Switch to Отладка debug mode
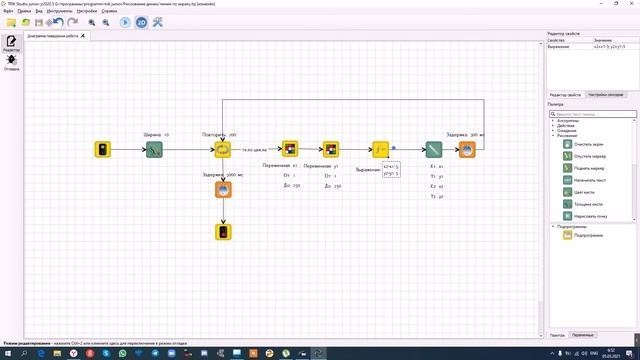This screenshot has width=640, height=360. (x=11, y=62)
